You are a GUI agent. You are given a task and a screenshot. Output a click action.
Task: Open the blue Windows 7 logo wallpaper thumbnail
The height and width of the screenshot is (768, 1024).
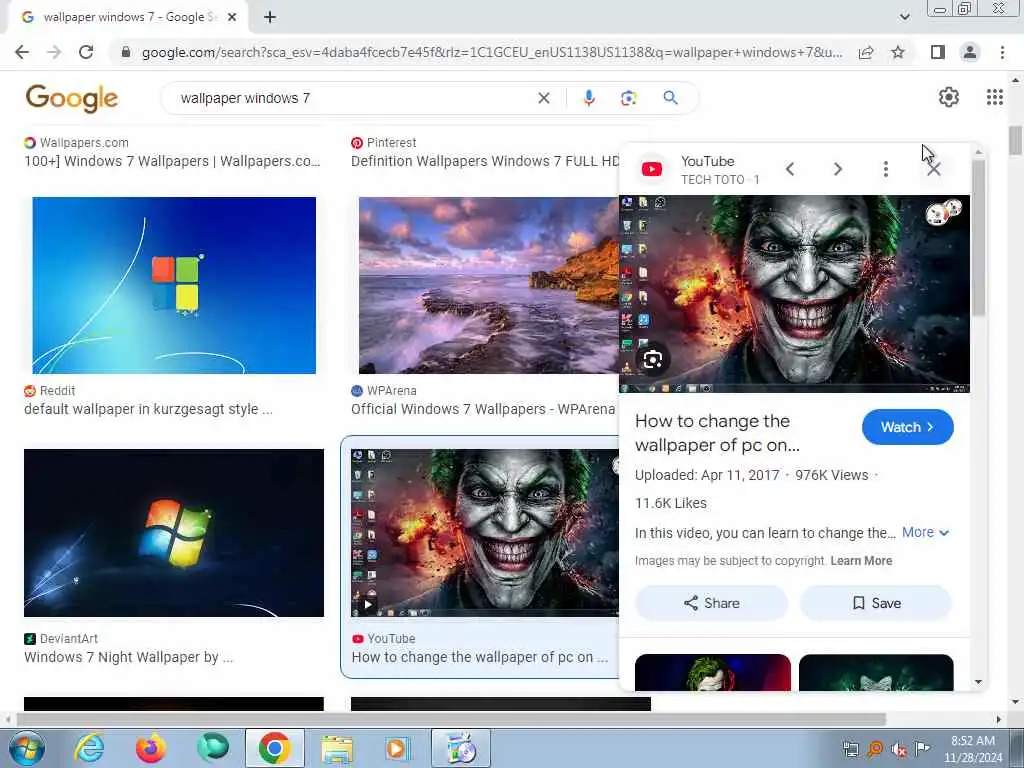click(174, 285)
